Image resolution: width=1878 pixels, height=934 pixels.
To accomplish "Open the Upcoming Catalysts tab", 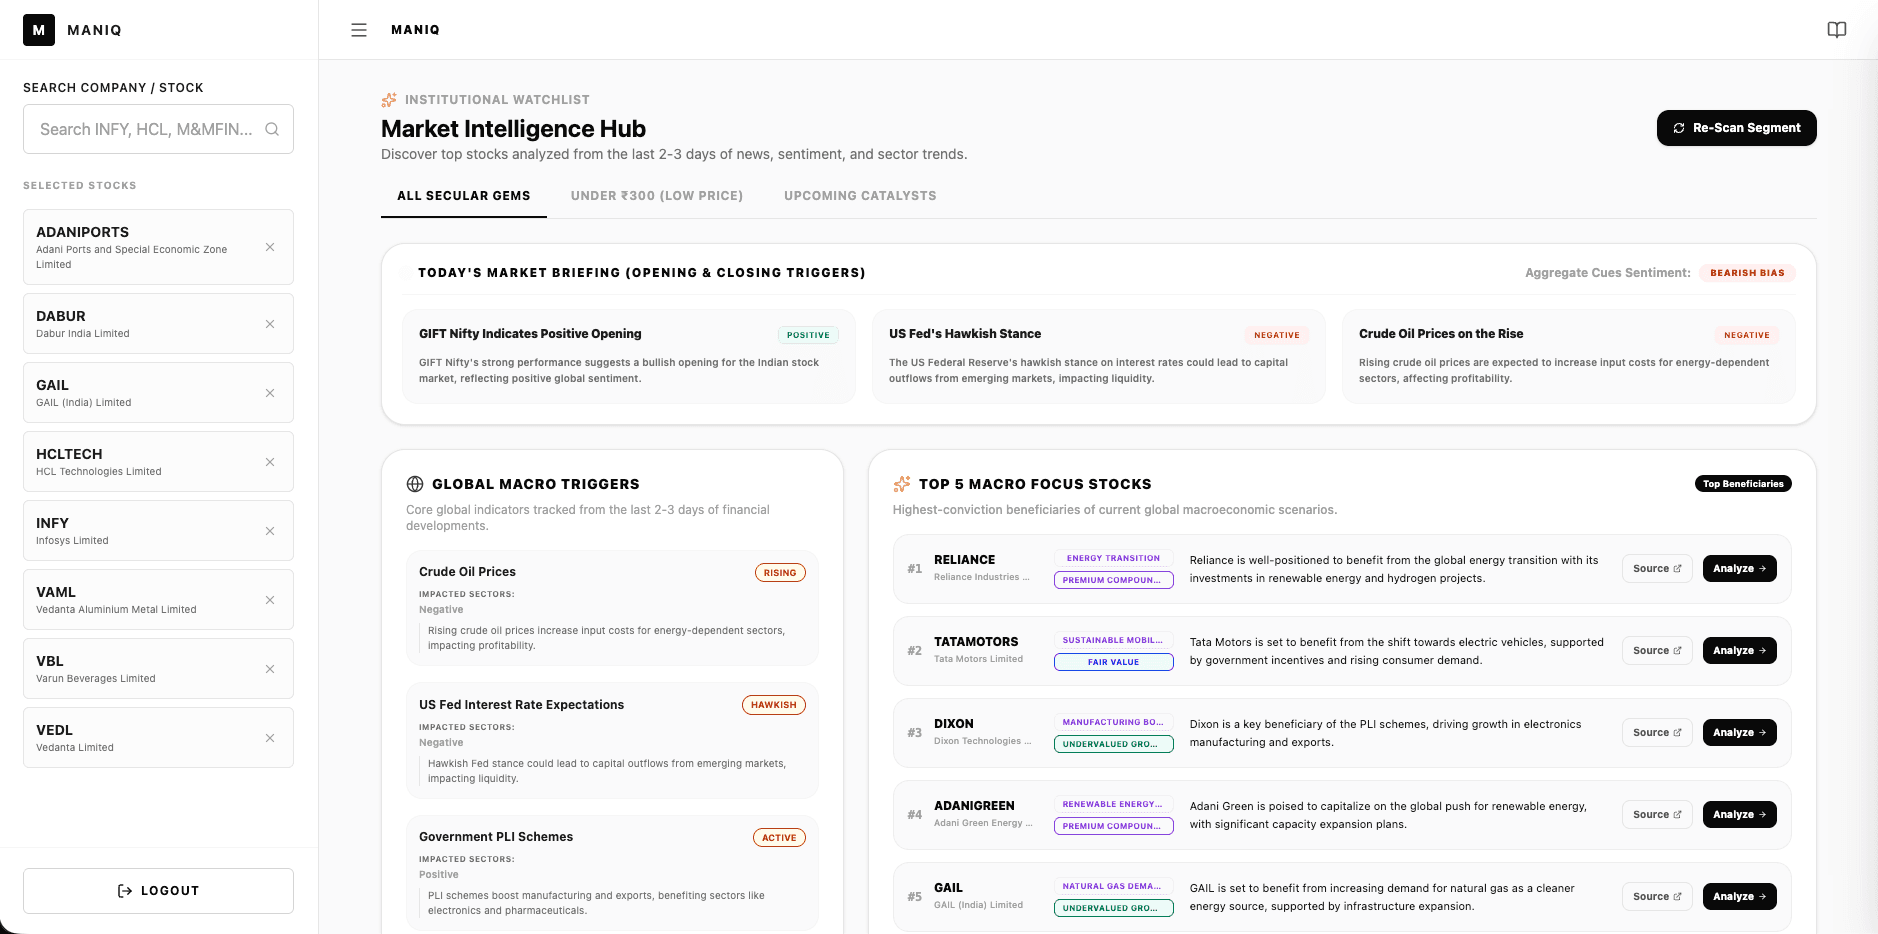I will (x=860, y=196).
